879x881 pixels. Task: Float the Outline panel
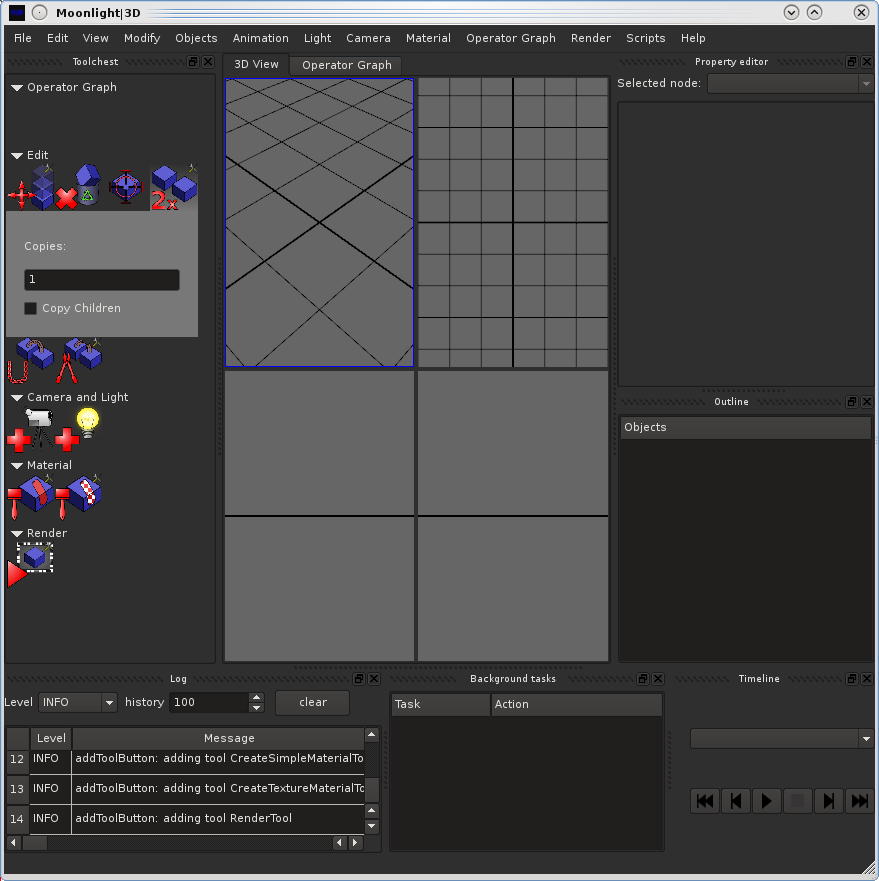[x=851, y=402]
